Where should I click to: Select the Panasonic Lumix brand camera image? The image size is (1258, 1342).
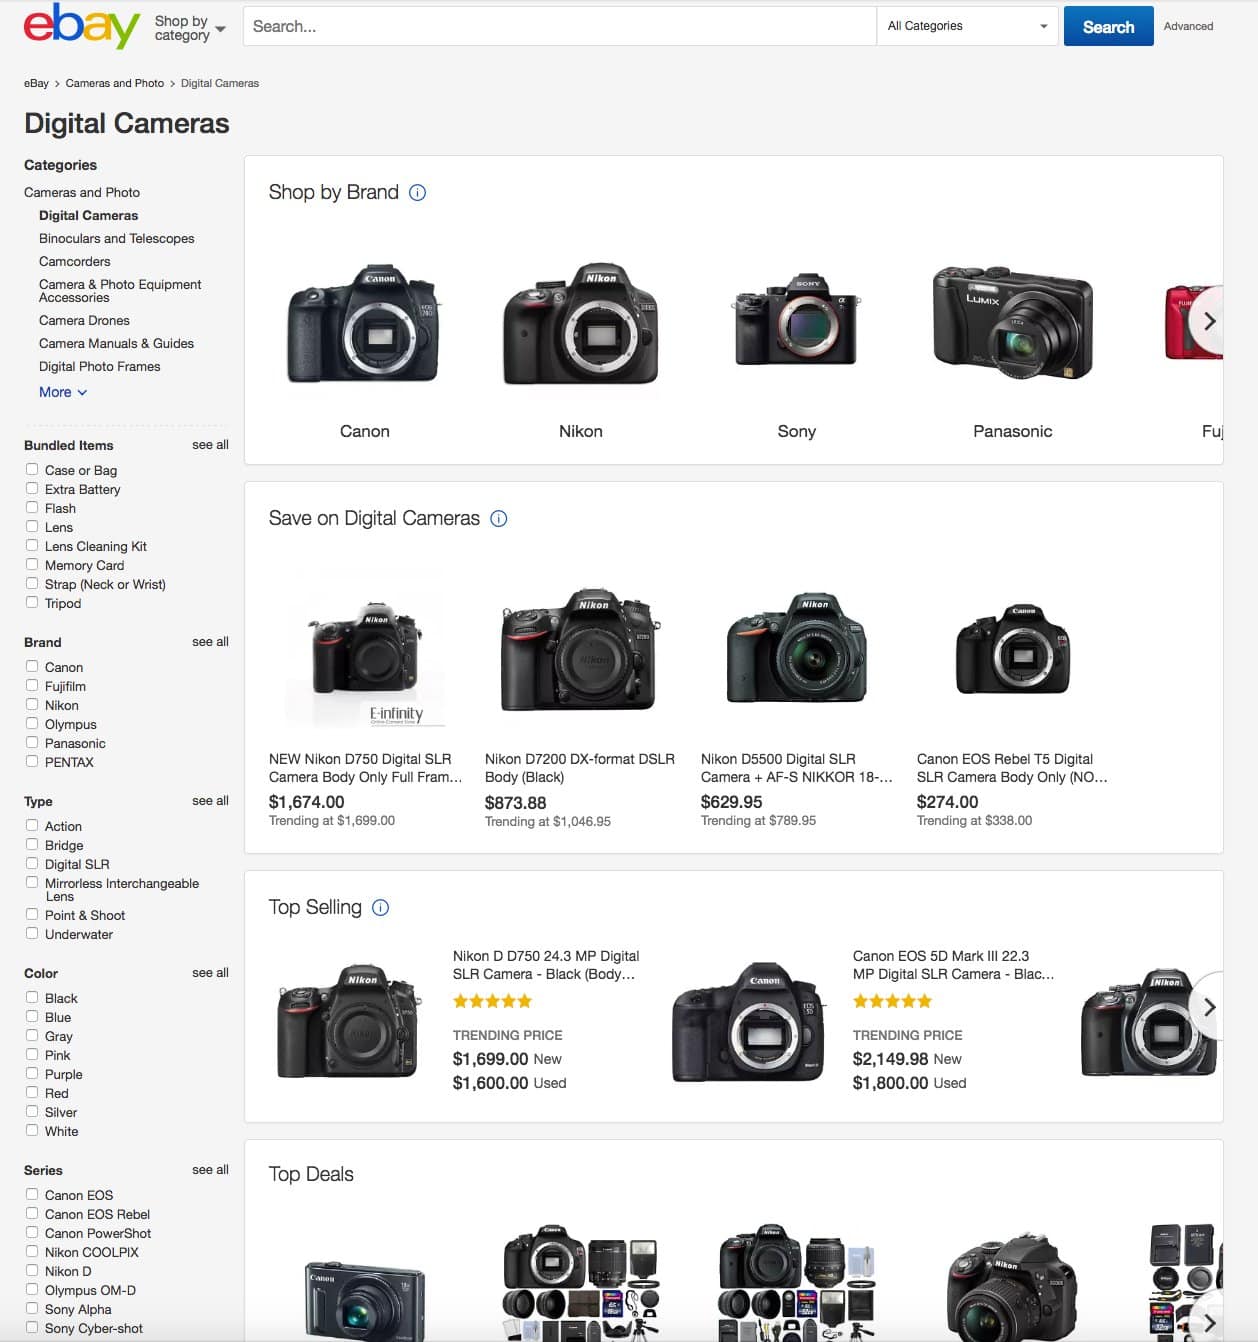[x=1012, y=323]
